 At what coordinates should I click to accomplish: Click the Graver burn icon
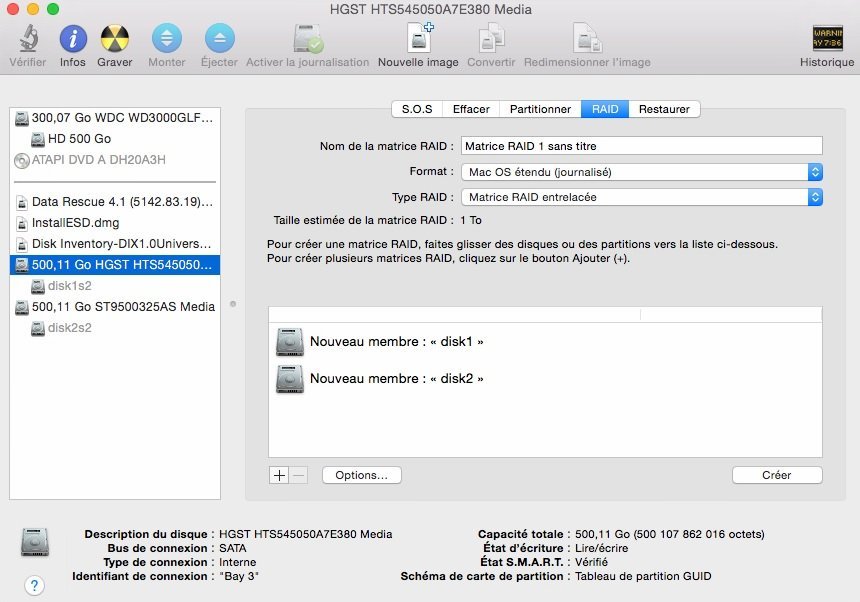[114, 40]
